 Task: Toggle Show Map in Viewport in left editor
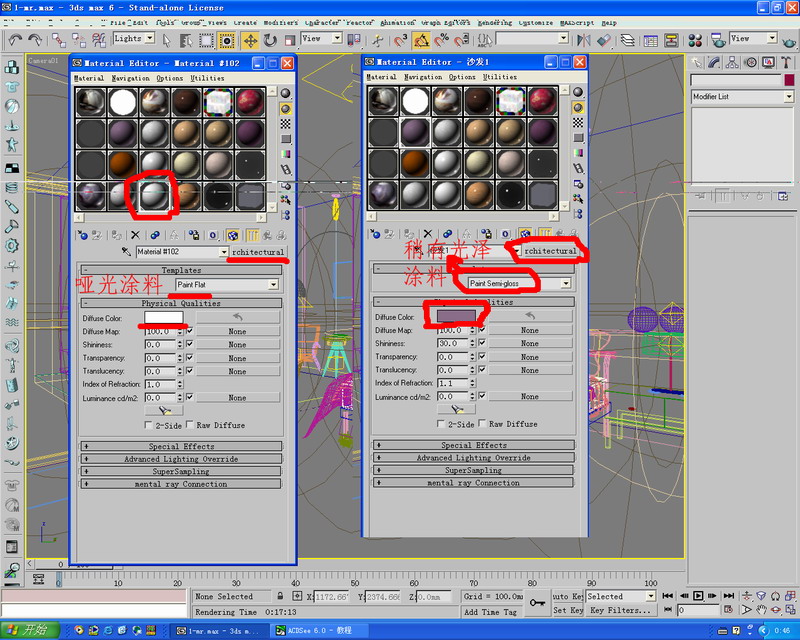(x=233, y=235)
